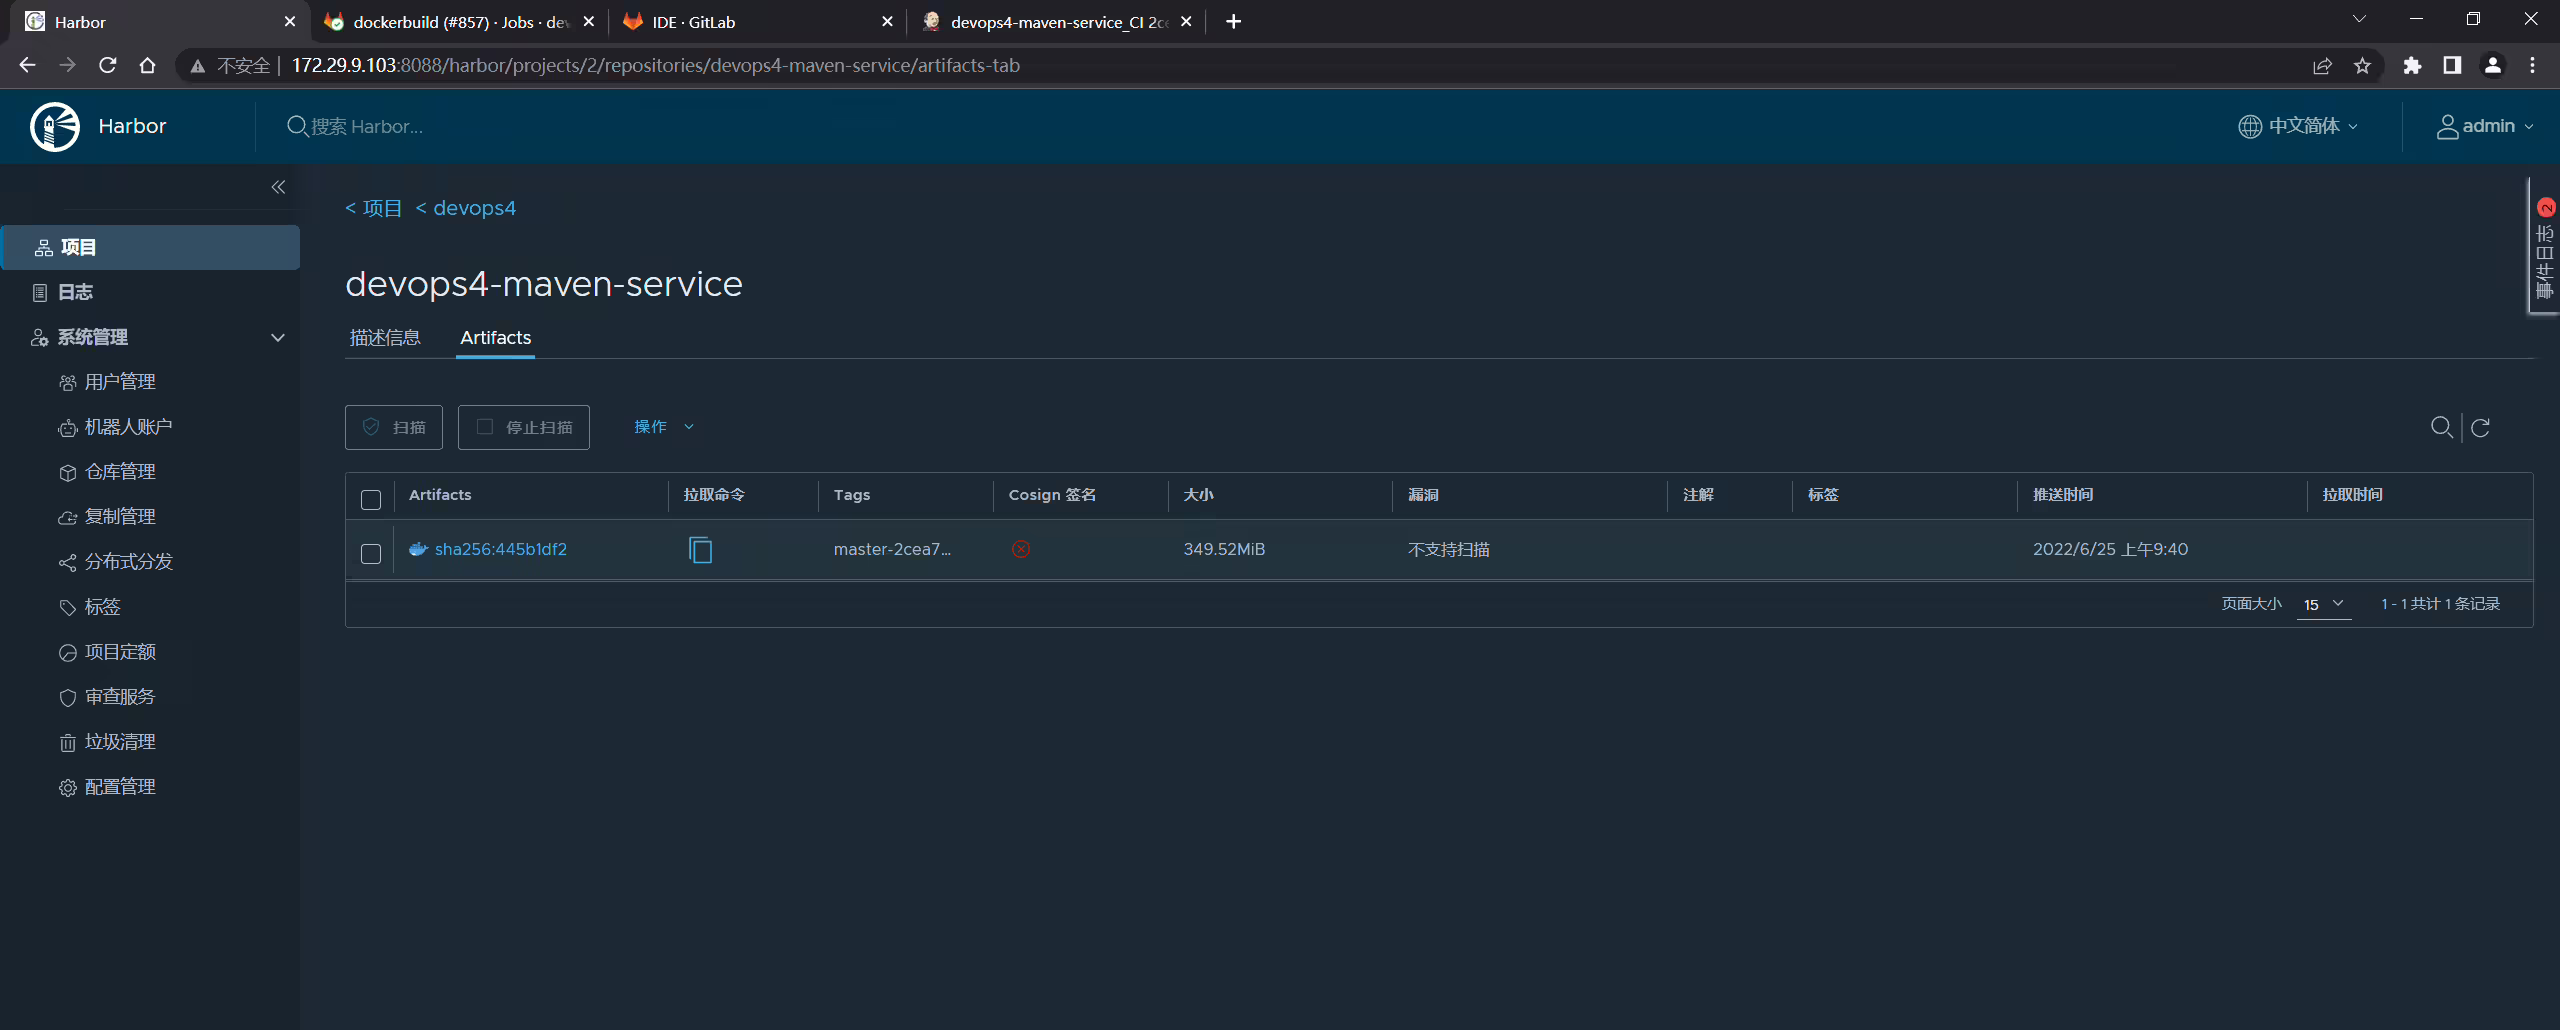The image size is (2560, 1030).
Task: Open the sha256:445b1df2 artifact link
Action: 500,549
